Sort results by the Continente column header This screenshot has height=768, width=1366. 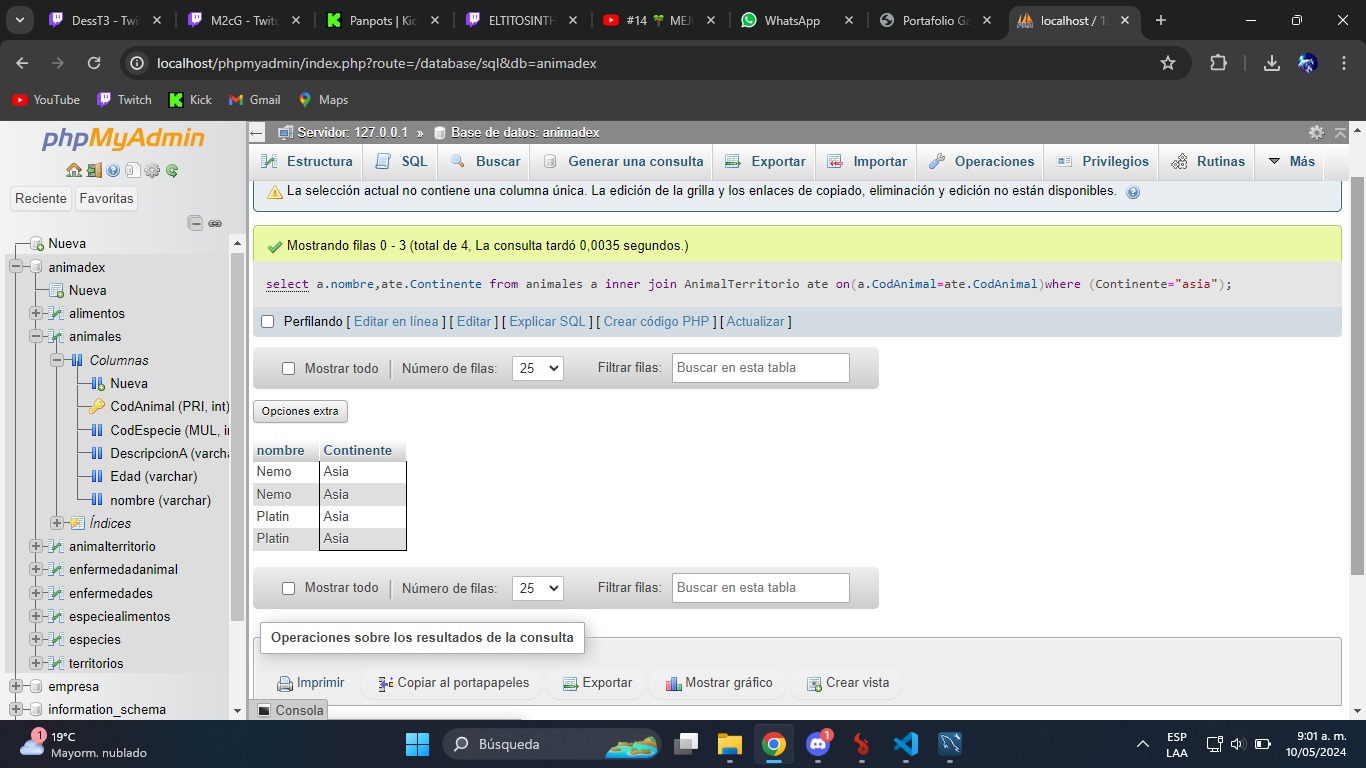tap(357, 450)
